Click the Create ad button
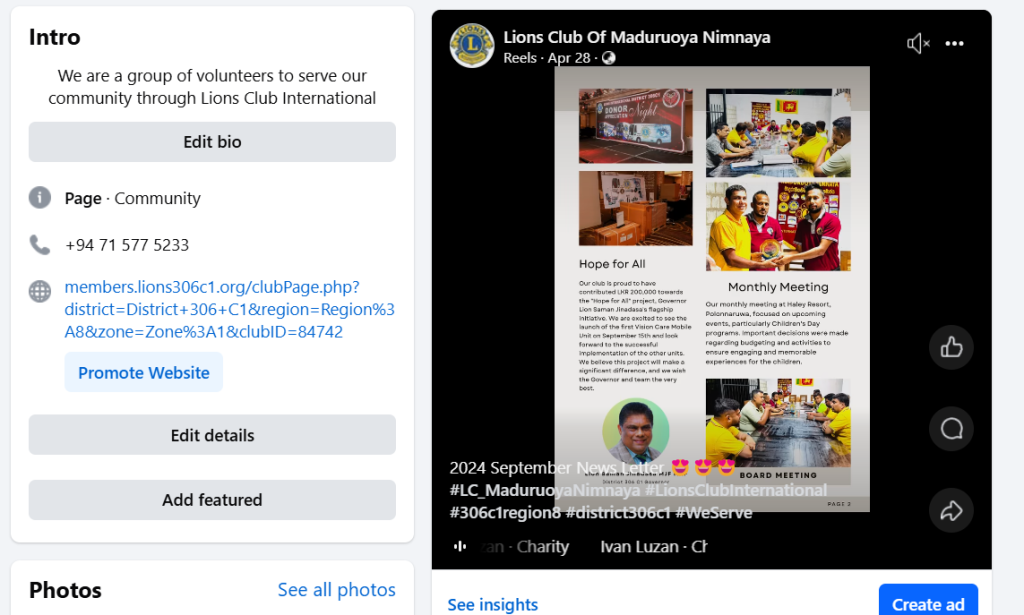This screenshot has height=615, width=1024. [x=928, y=602]
